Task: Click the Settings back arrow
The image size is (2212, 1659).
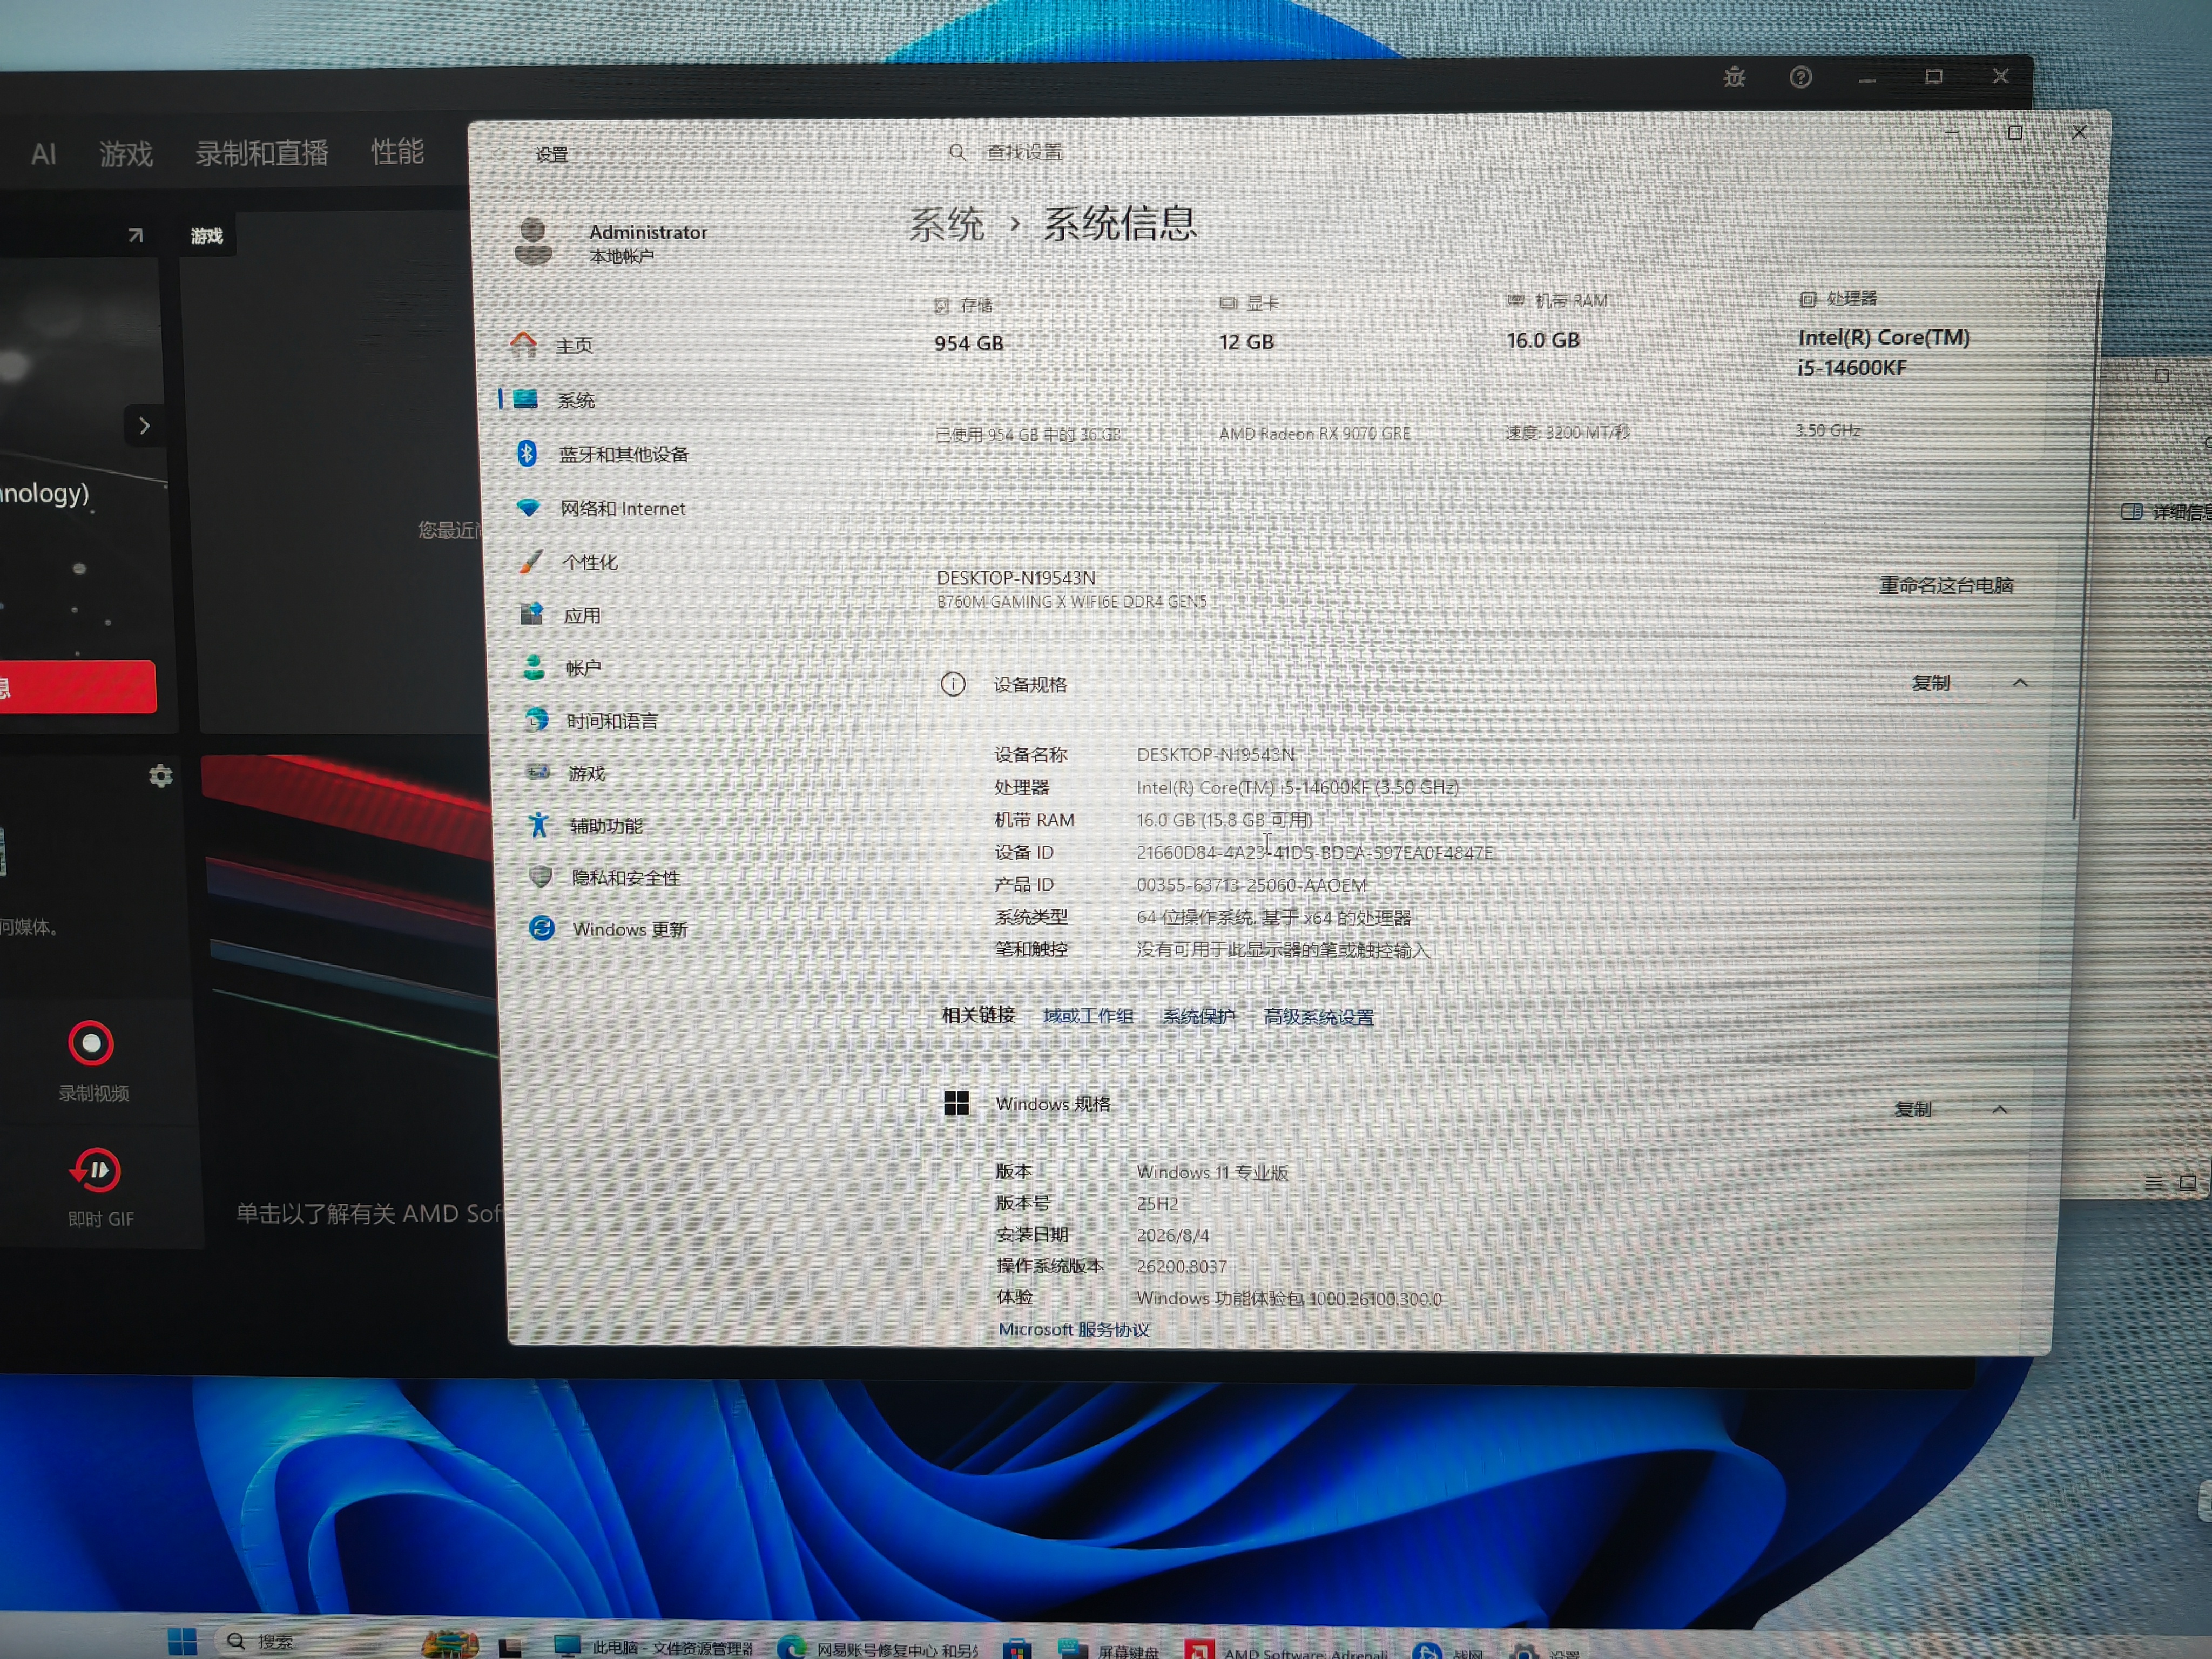Action: coord(500,154)
